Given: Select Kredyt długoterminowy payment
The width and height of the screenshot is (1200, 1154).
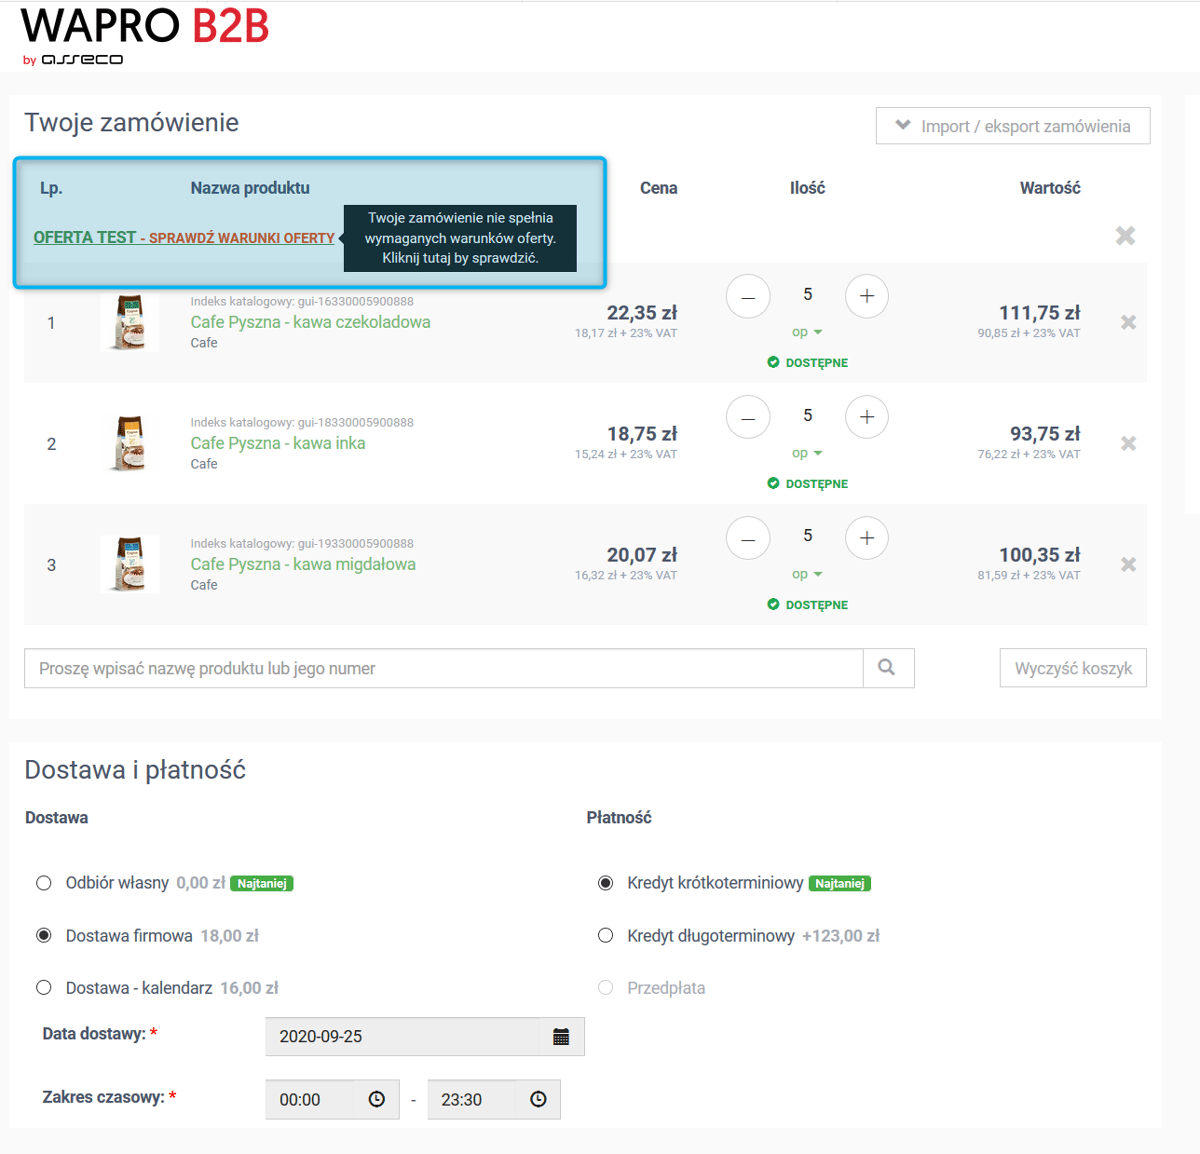Looking at the screenshot, I should tap(605, 935).
